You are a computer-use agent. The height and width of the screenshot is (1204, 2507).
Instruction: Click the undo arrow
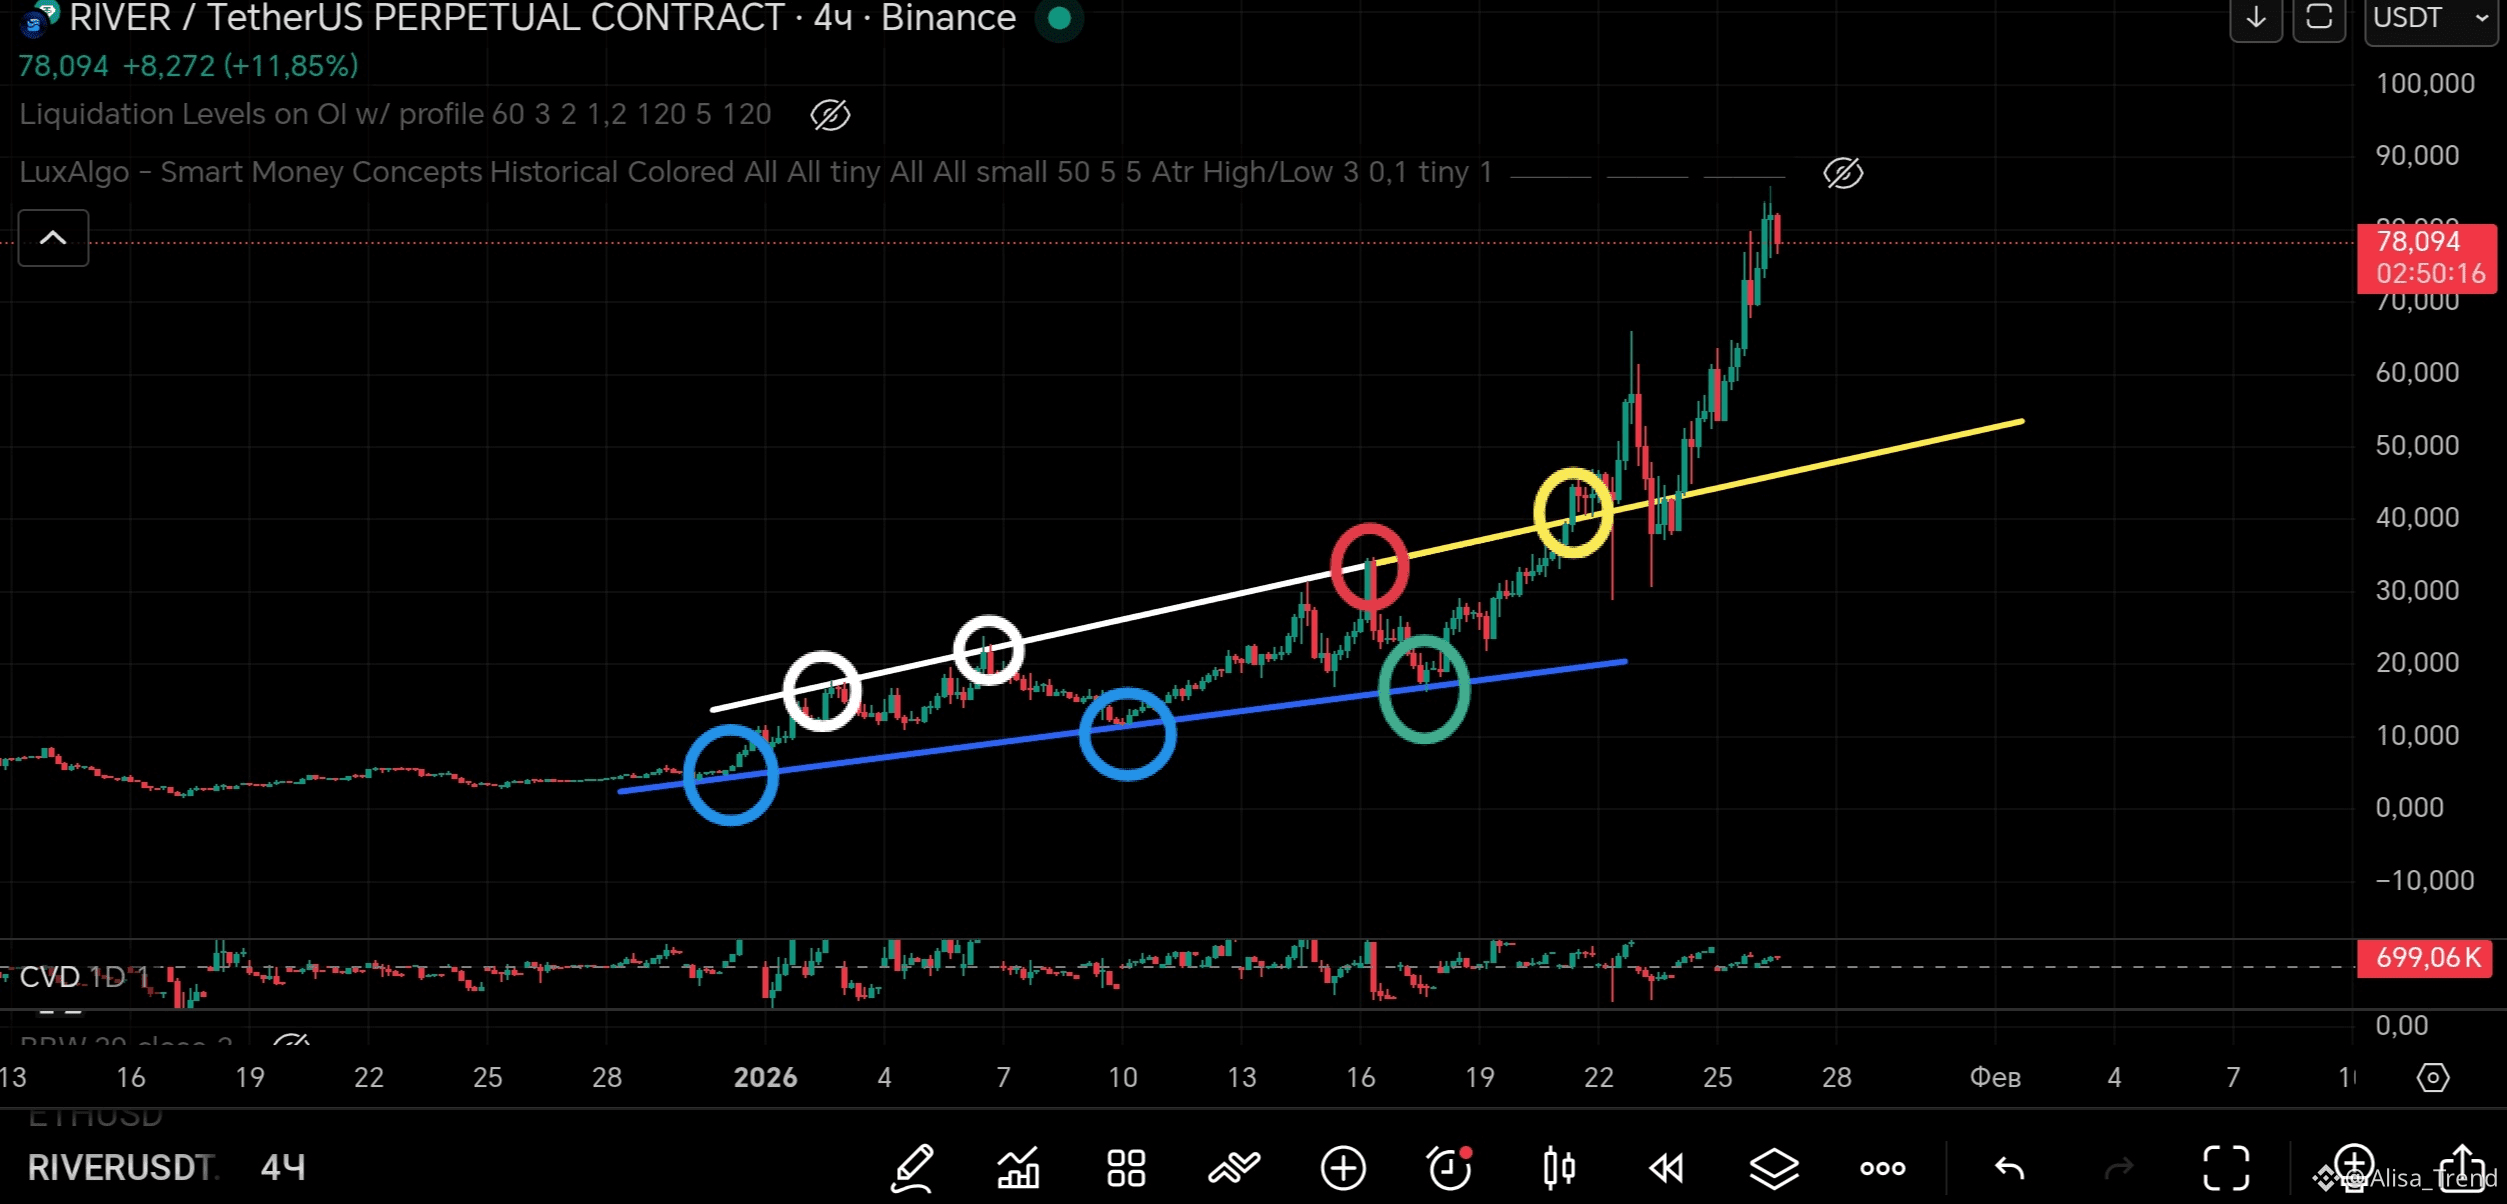2009,1168
